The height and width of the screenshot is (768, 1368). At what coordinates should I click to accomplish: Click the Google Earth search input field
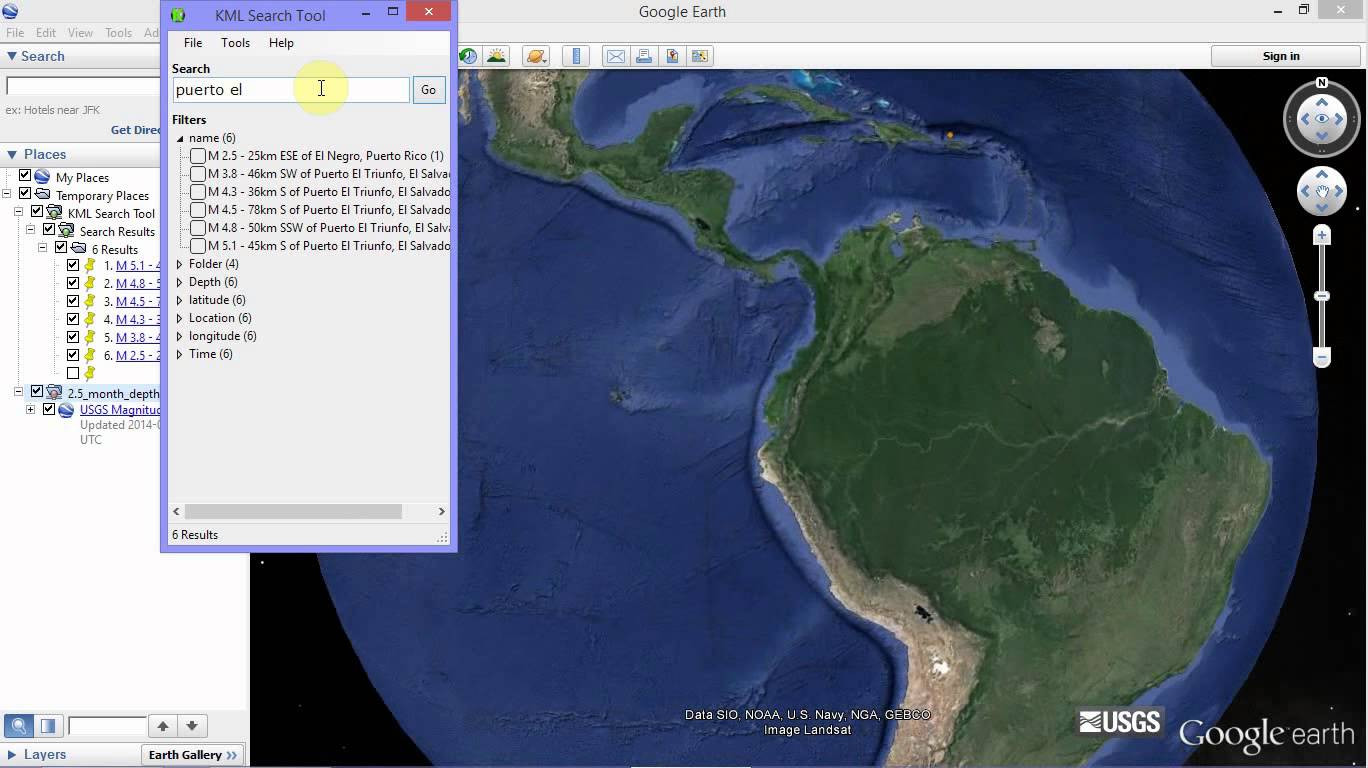84,86
